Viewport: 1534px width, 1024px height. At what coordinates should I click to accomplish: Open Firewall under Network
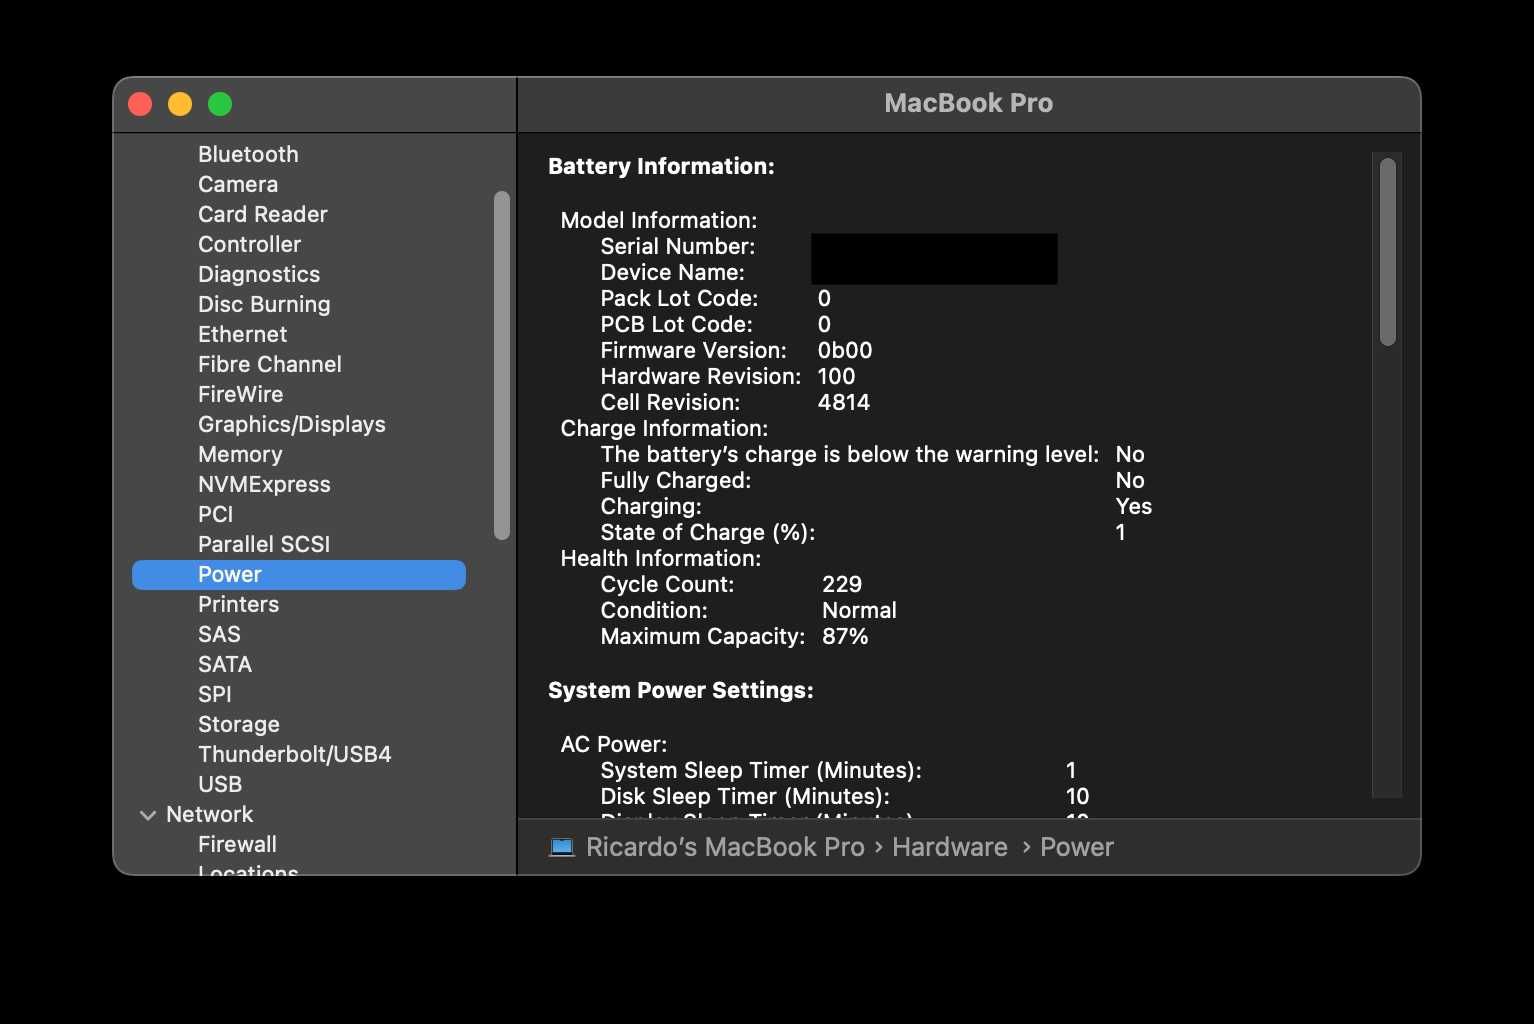click(237, 844)
